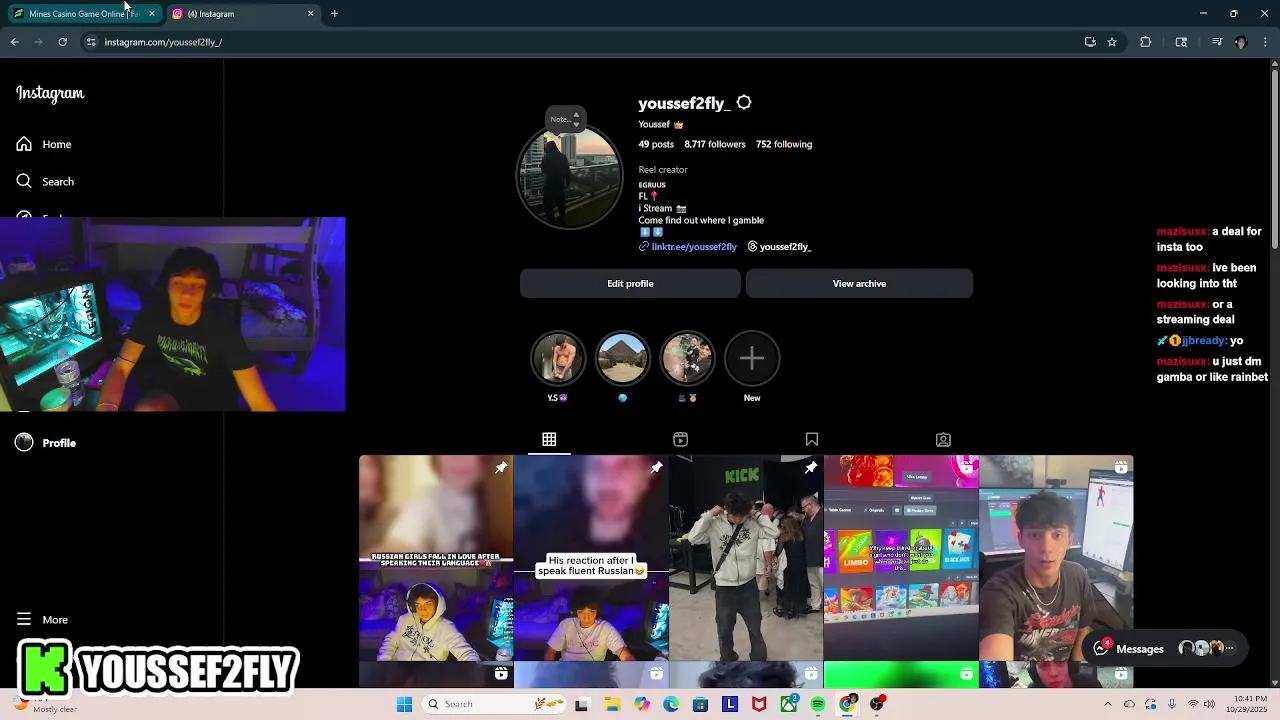Switch to the Reels tab

(x=680, y=439)
